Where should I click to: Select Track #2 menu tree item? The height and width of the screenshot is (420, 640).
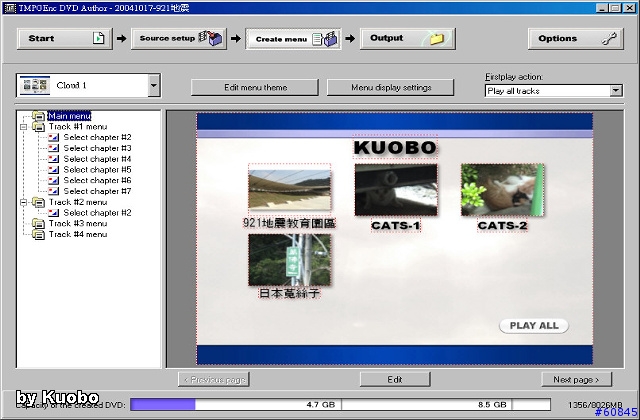78,202
